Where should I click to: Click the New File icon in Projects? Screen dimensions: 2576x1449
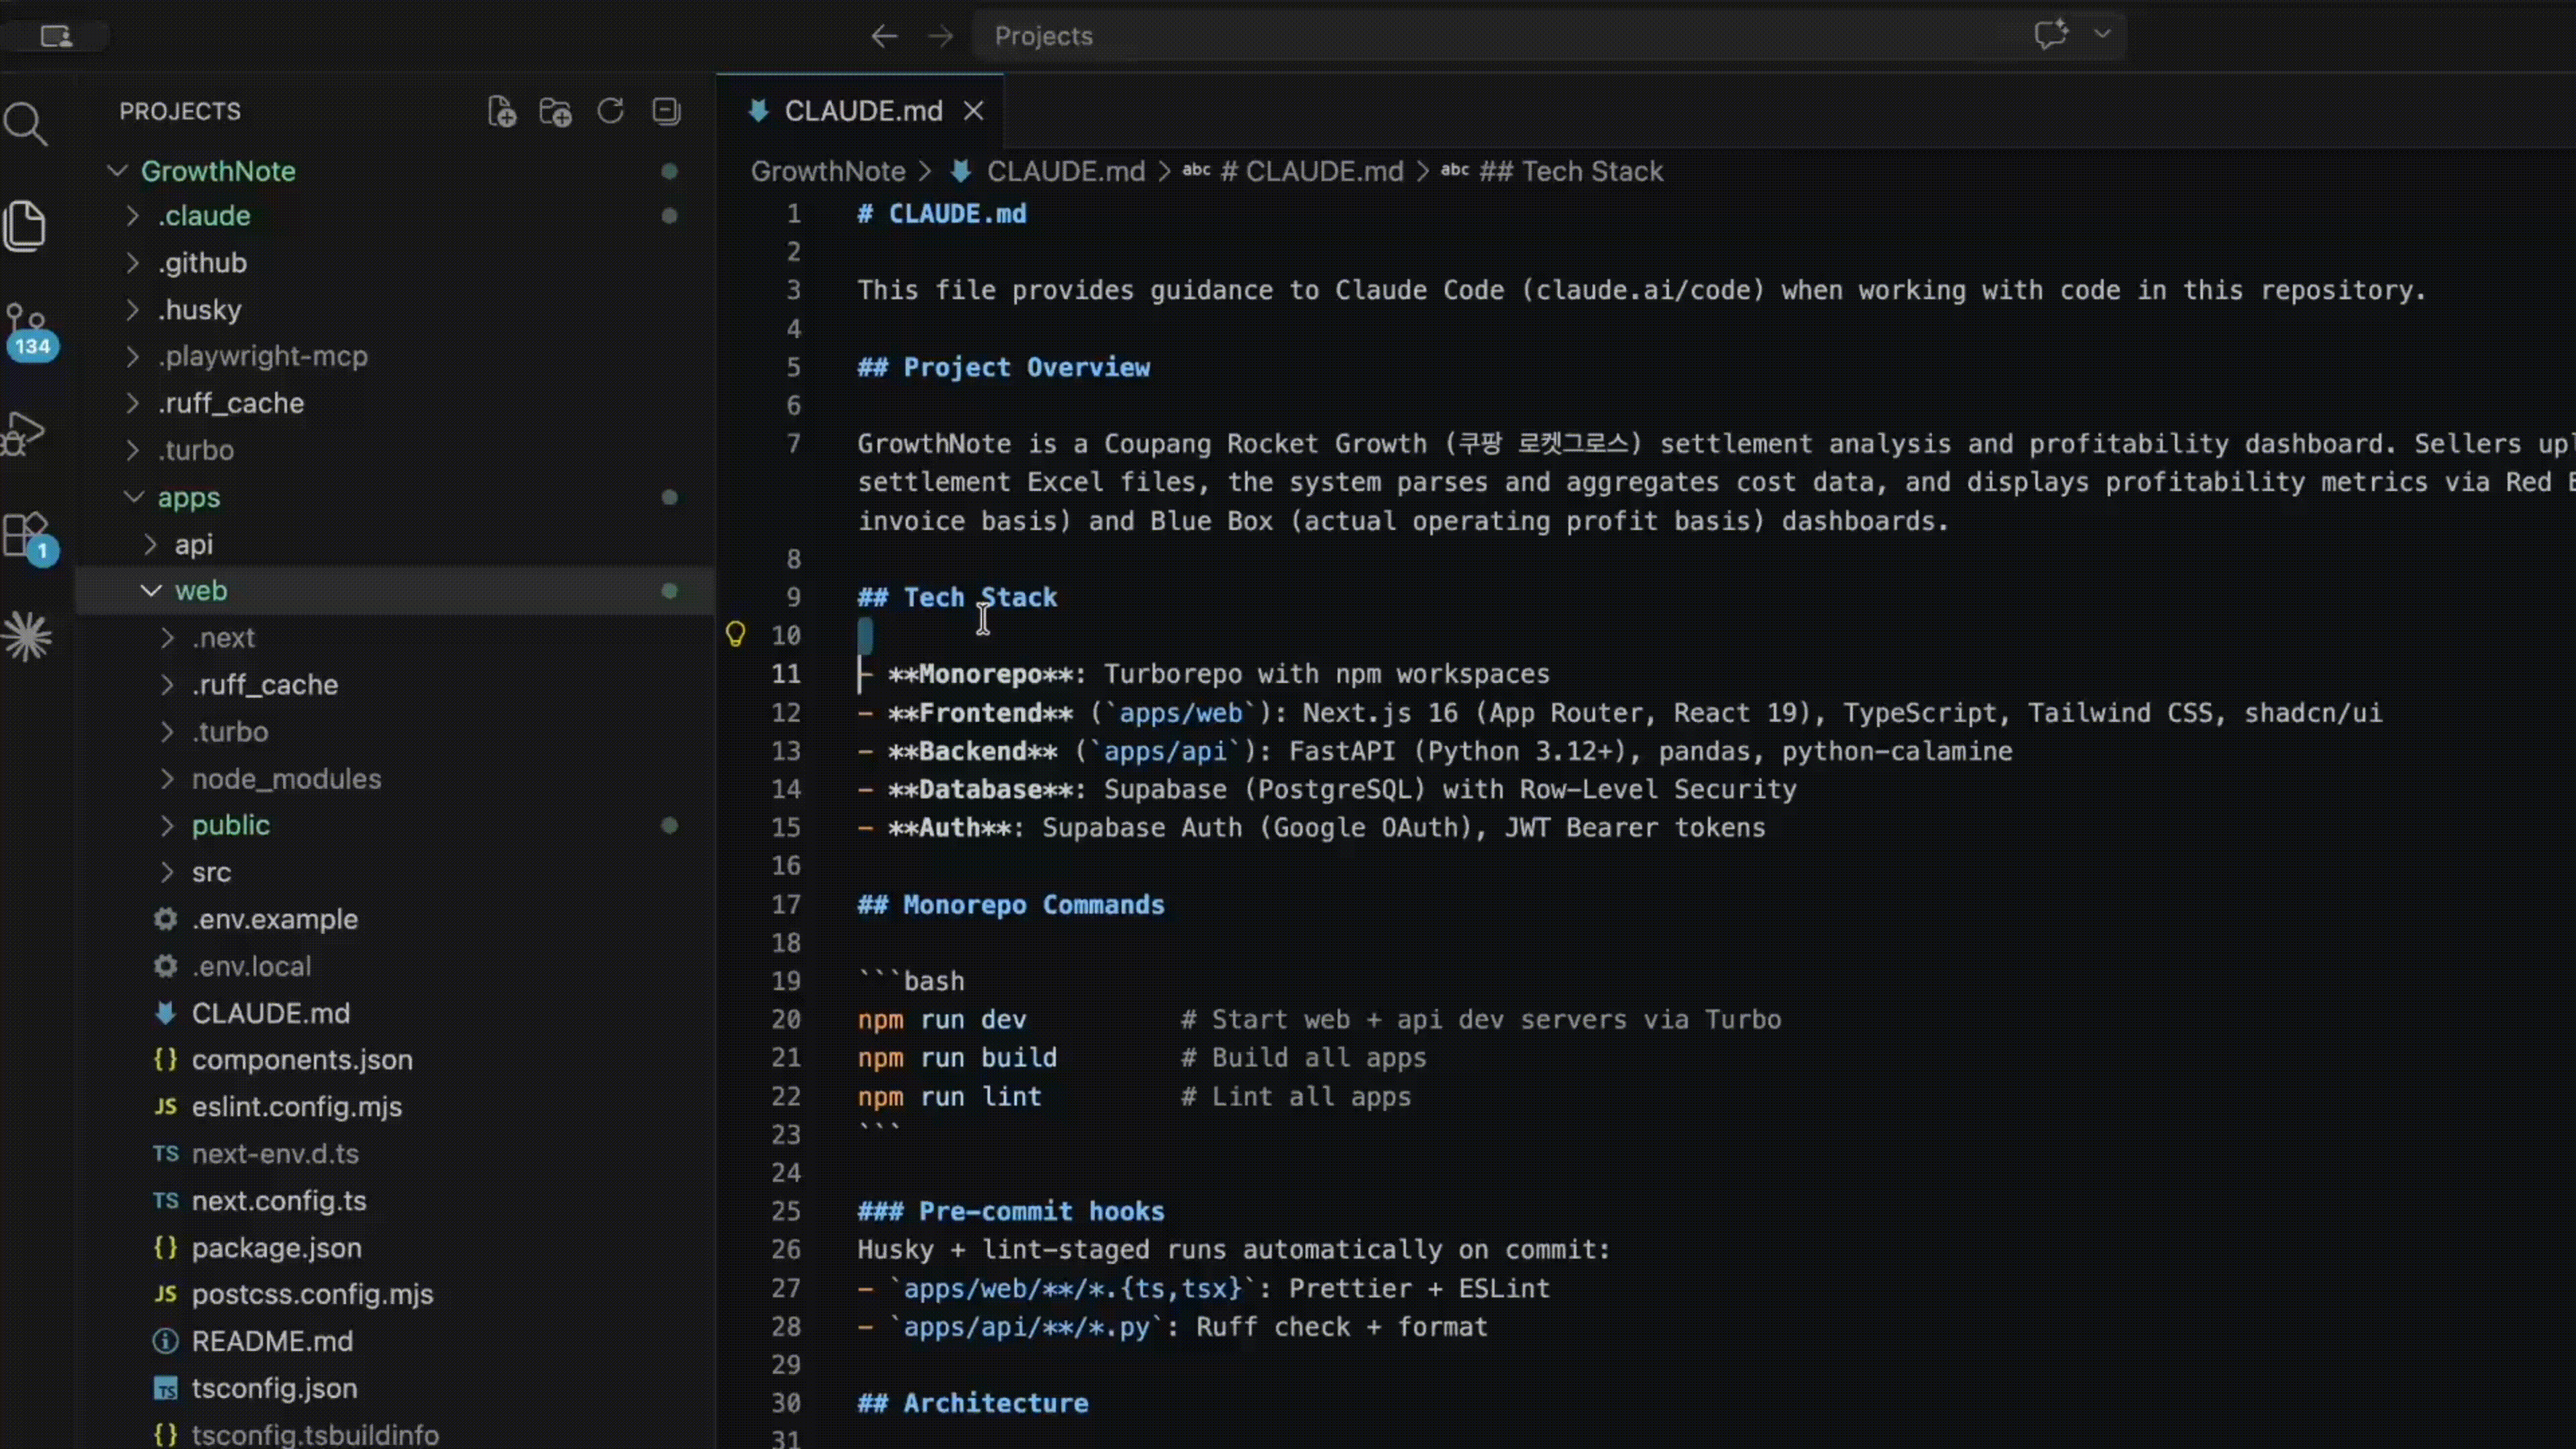(501, 111)
